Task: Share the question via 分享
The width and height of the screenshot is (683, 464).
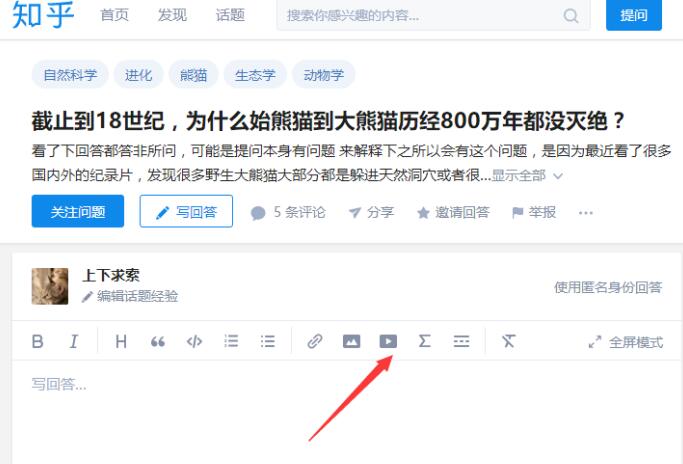Action: [372, 212]
